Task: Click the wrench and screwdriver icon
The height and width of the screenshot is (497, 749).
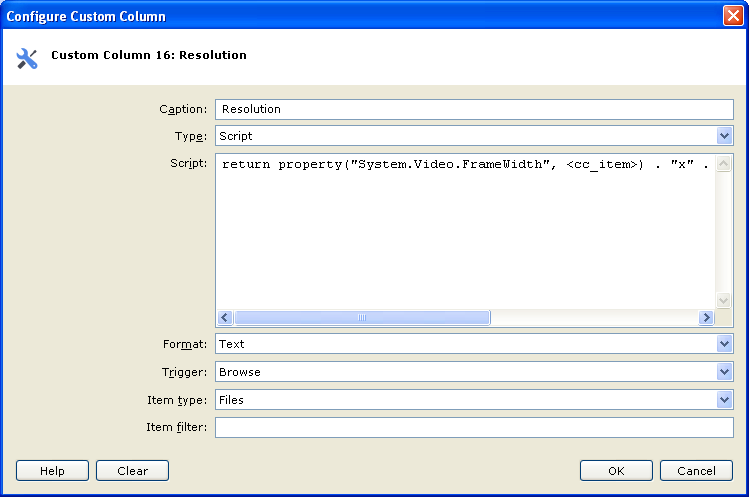Action: [27, 59]
